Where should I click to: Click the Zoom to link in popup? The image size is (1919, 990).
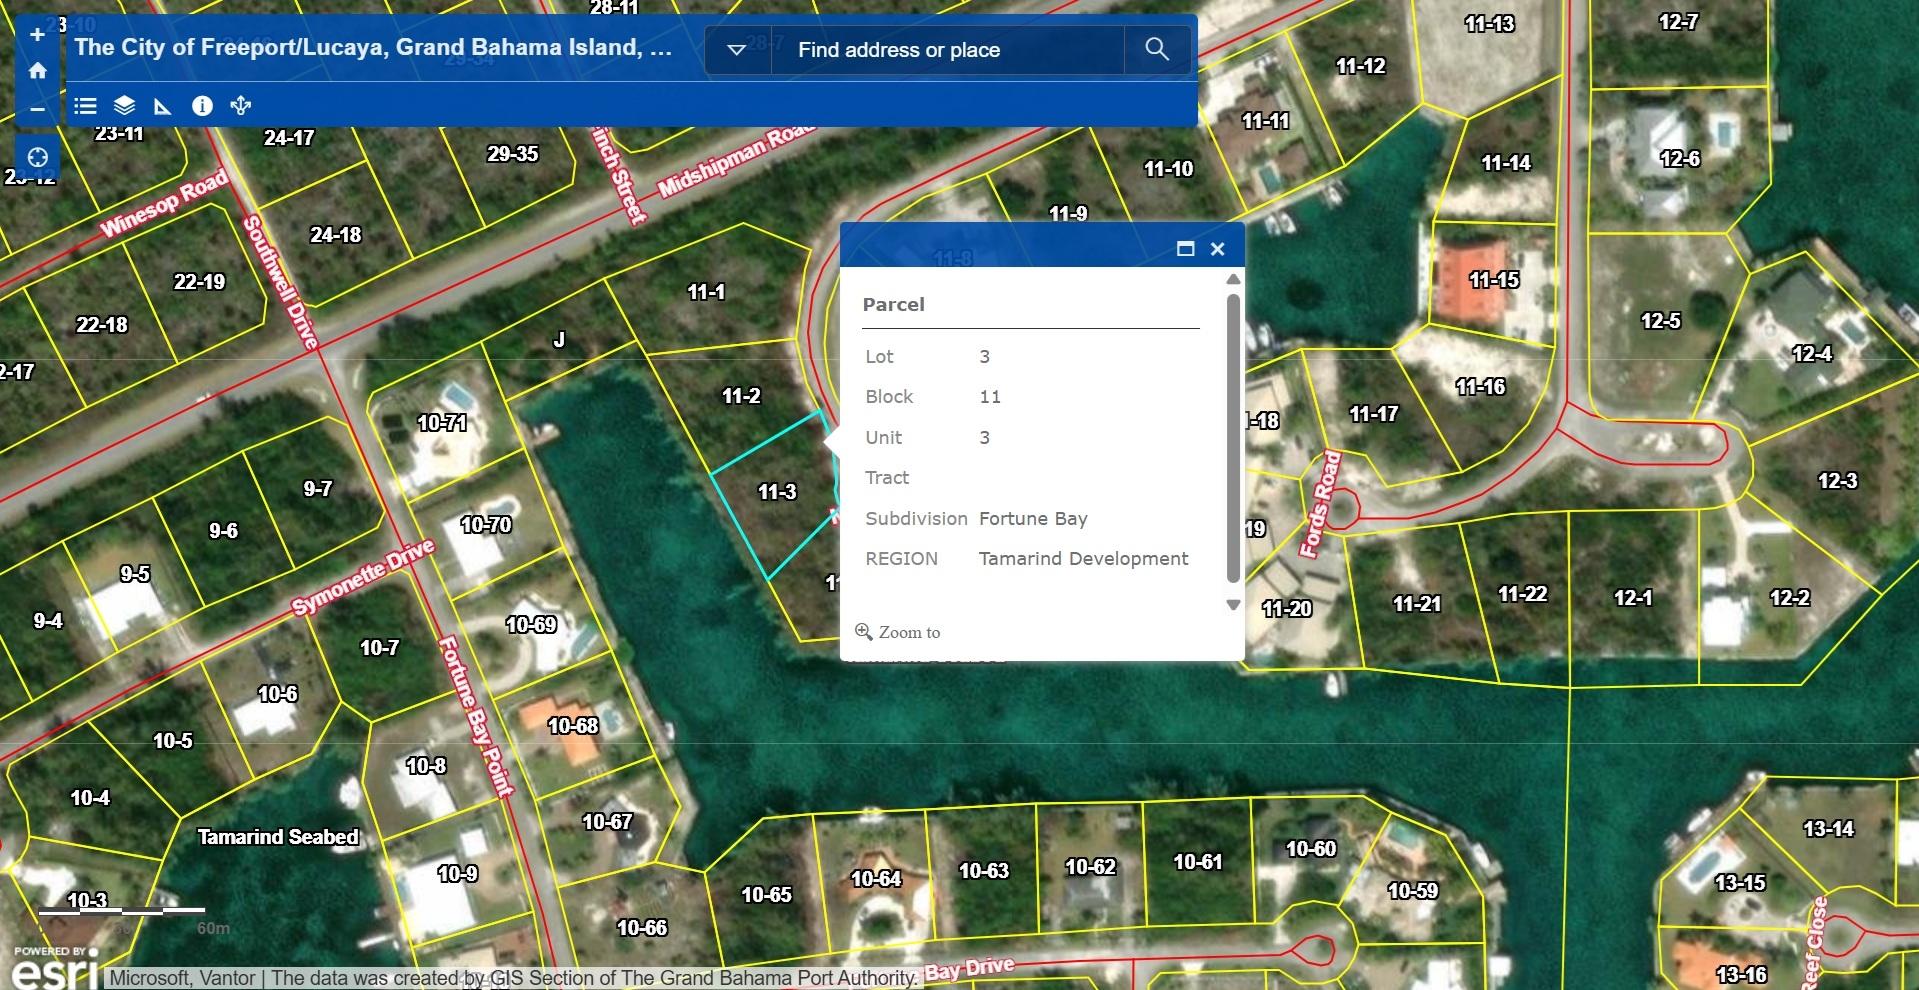click(x=908, y=632)
